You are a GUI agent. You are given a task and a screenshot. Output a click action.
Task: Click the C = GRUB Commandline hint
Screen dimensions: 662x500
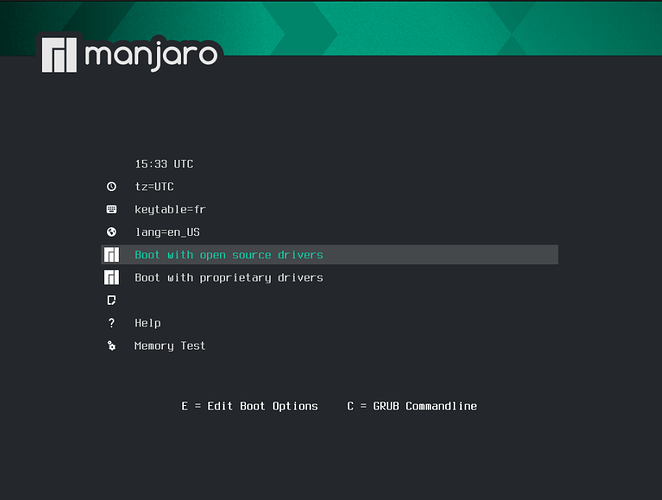tap(412, 406)
